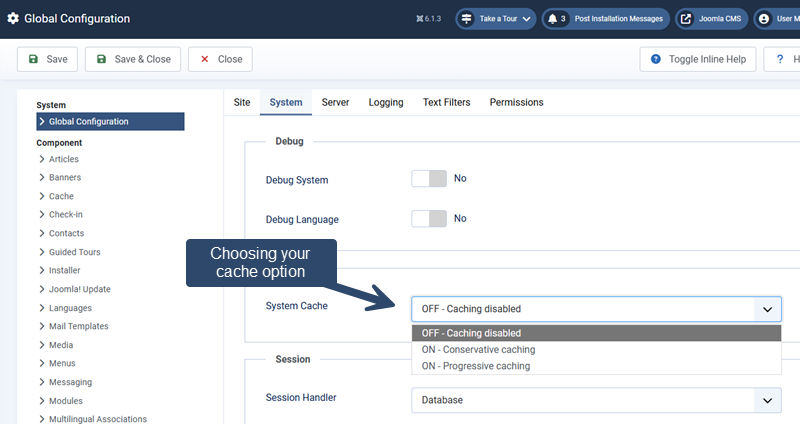Switch to the Permissions tab

(x=516, y=102)
